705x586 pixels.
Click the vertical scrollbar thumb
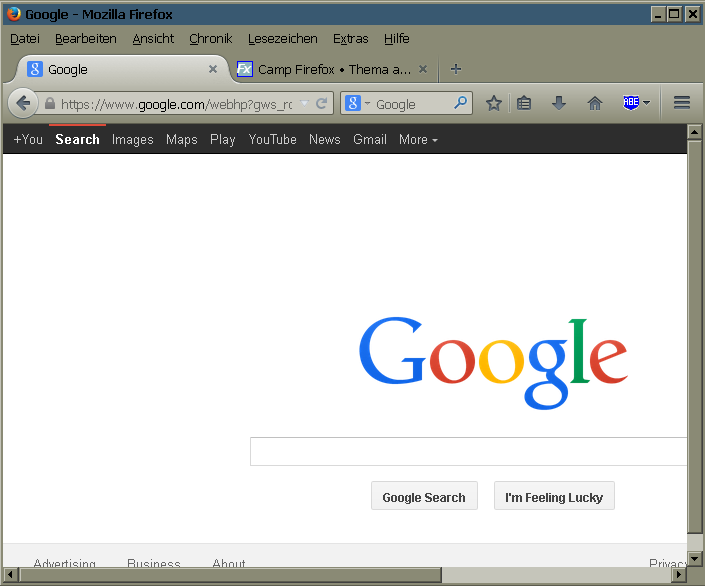pos(695,337)
